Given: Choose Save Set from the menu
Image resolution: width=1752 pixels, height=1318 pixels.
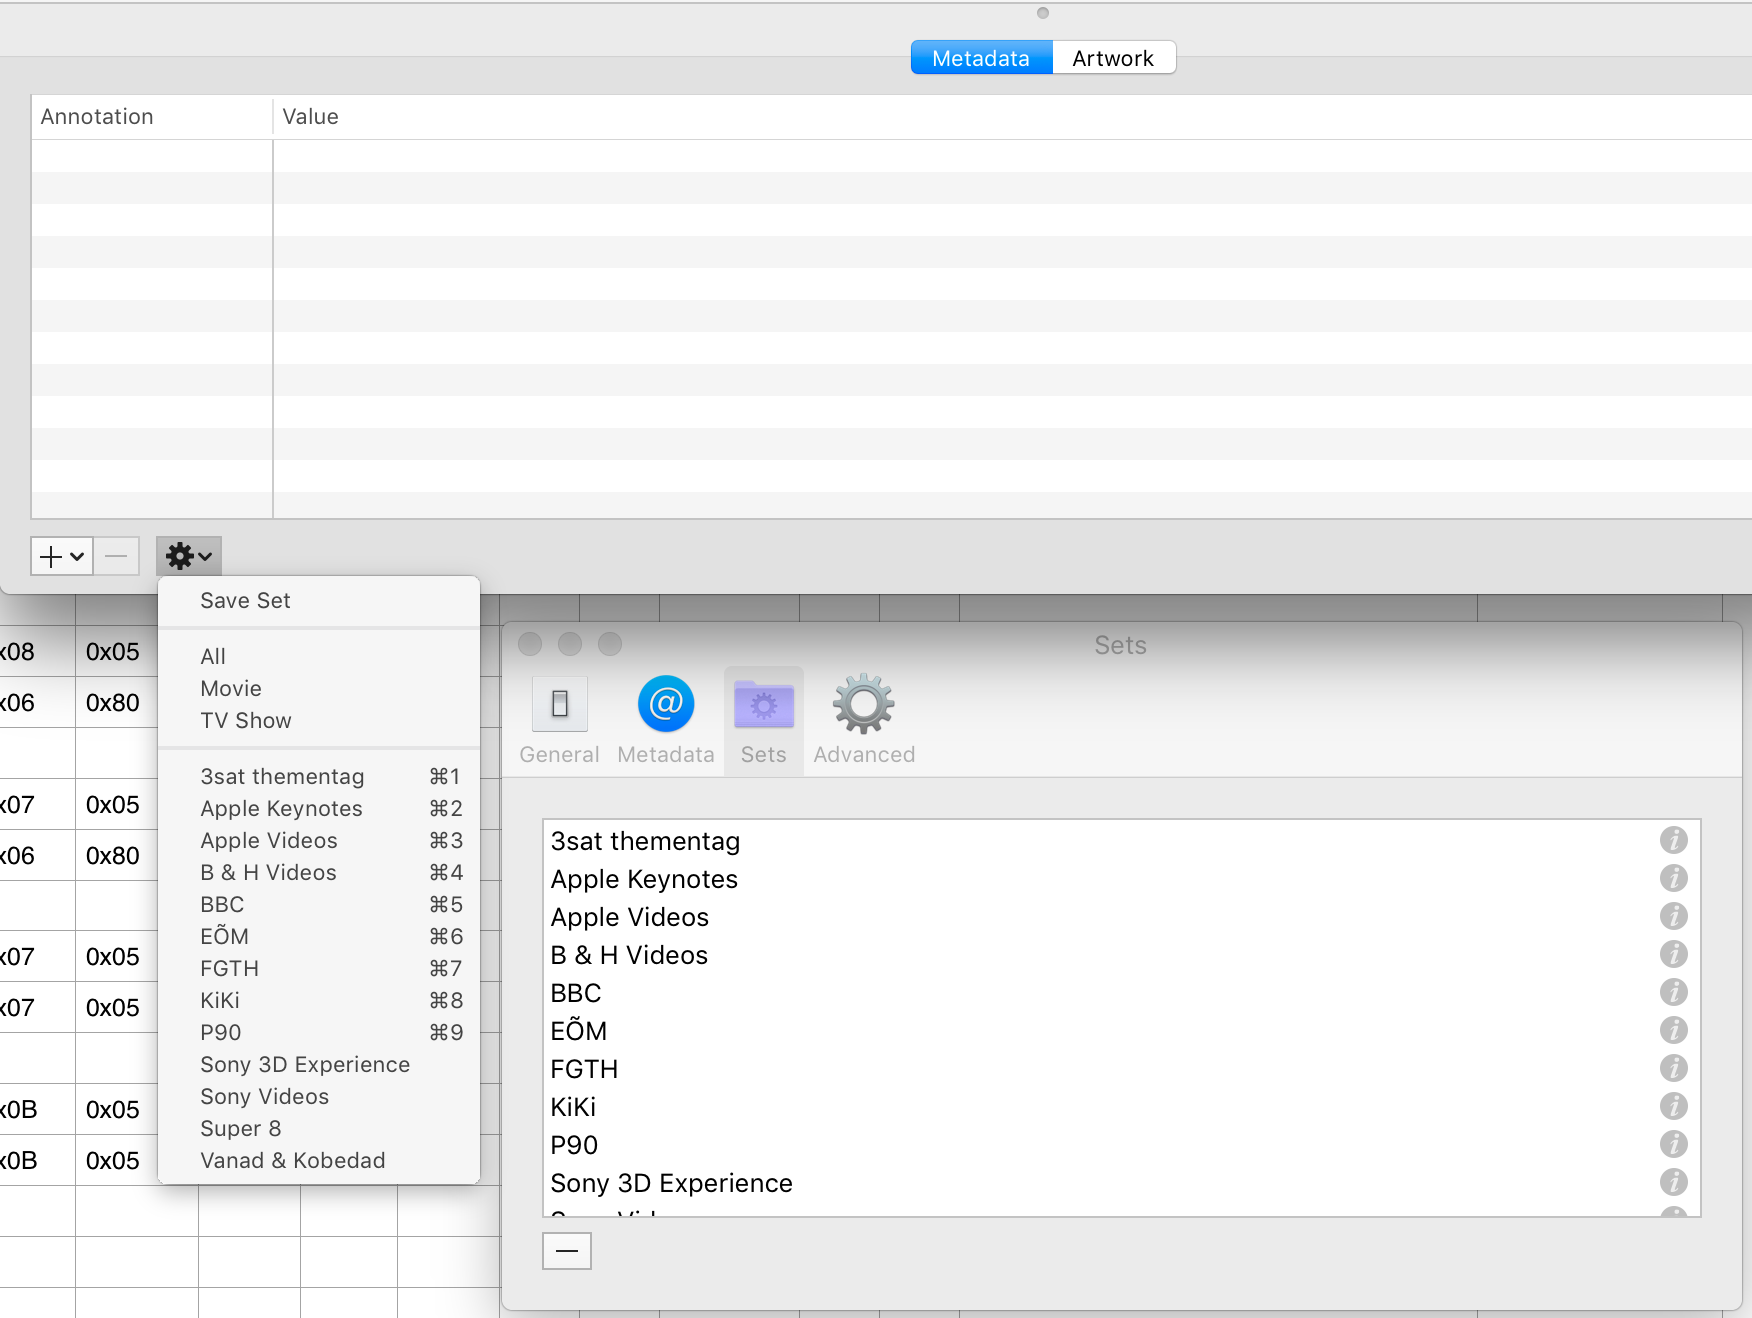Looking at the screenshot, I should pos(319,601).
